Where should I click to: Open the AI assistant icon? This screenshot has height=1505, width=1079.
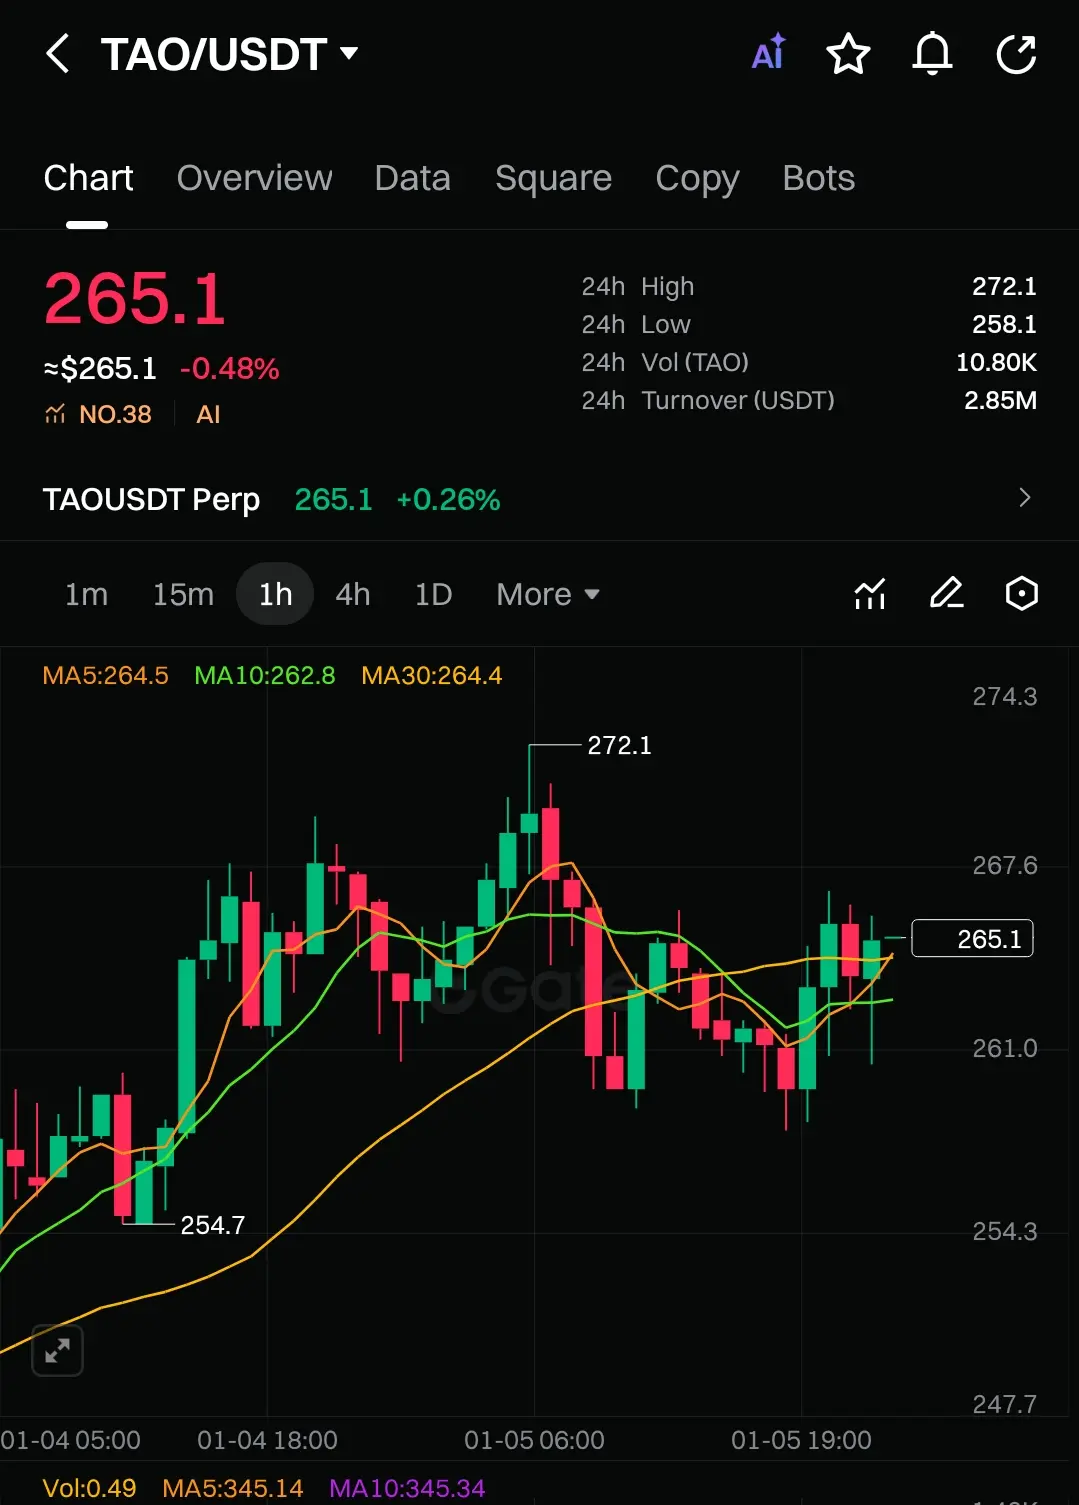[768, 54]
